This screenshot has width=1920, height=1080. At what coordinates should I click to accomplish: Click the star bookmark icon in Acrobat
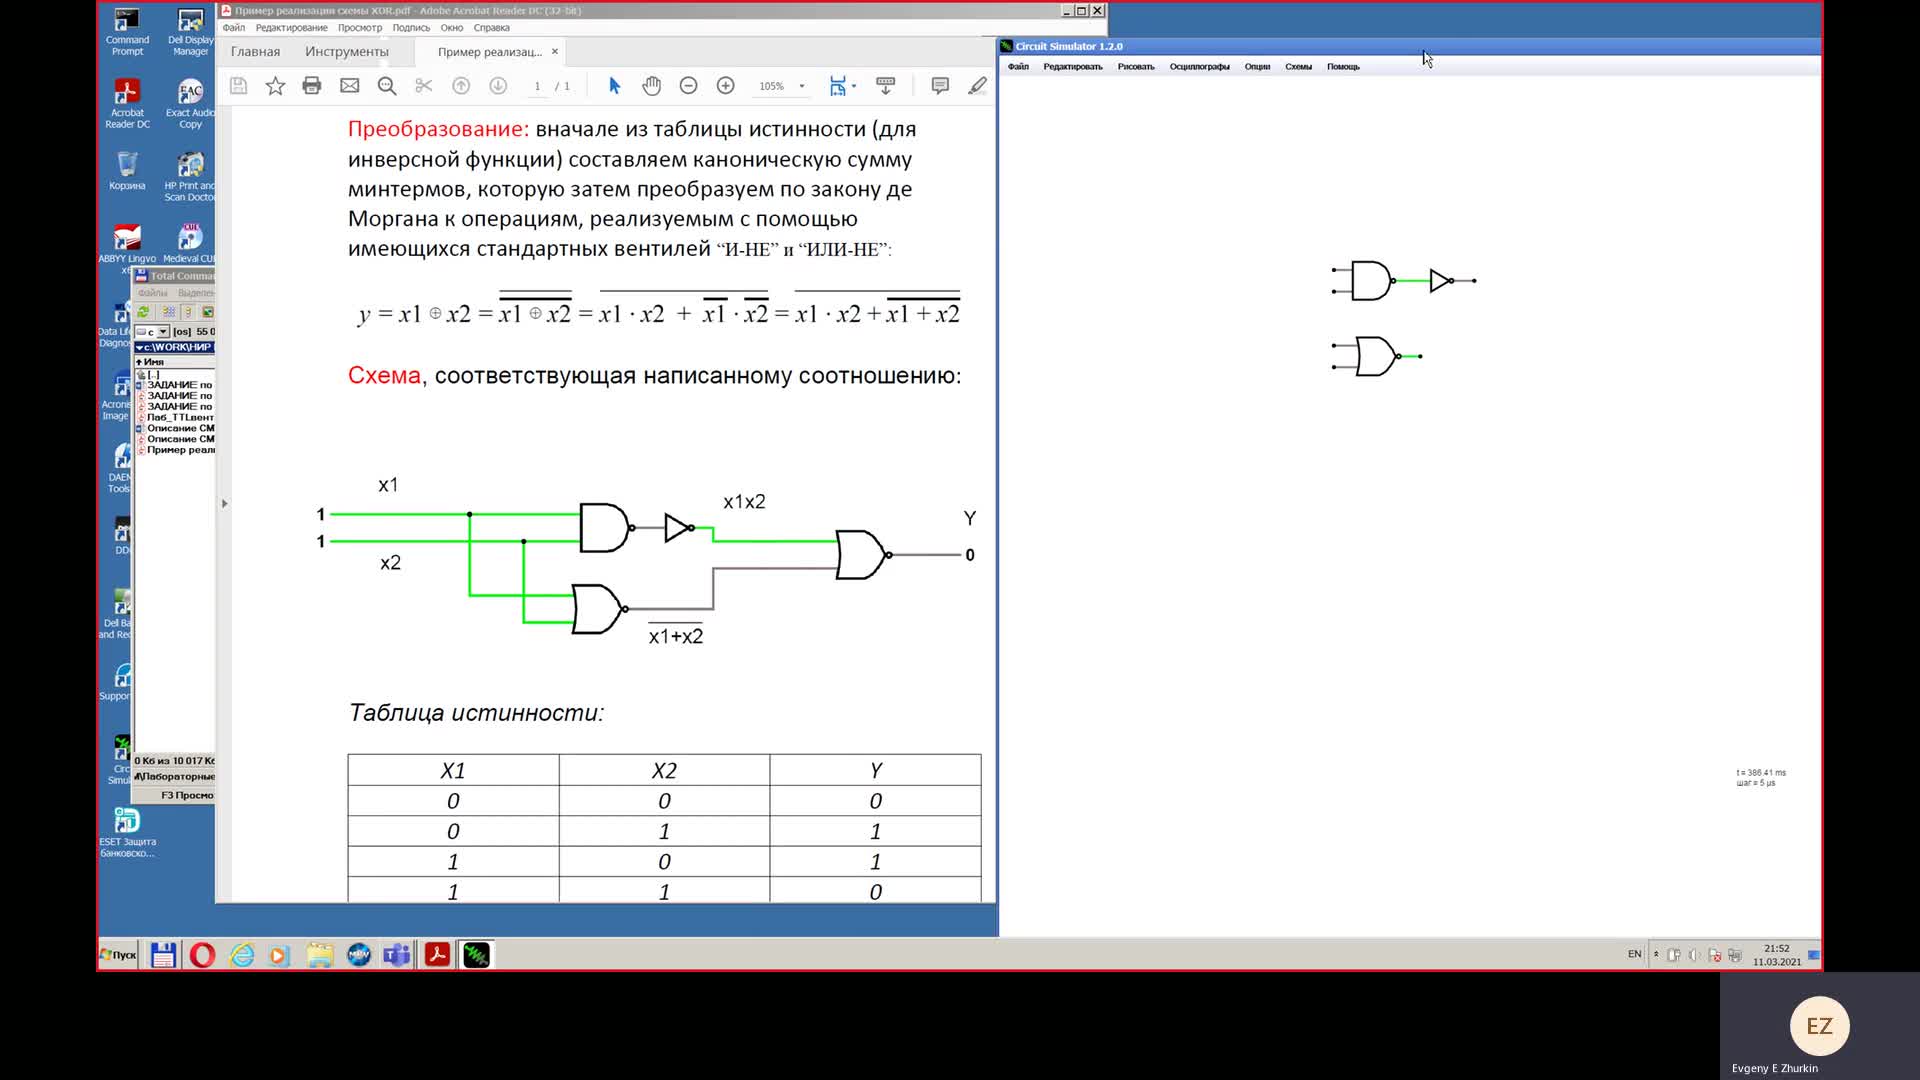click(x=275, y=86)
